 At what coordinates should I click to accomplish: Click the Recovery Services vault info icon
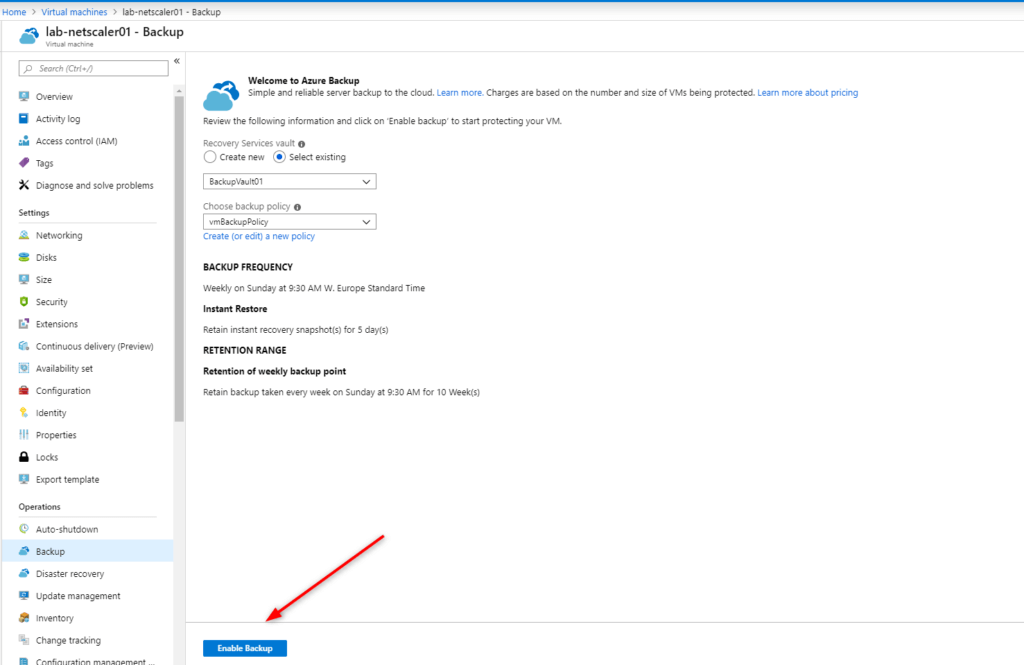click(301, 144)
